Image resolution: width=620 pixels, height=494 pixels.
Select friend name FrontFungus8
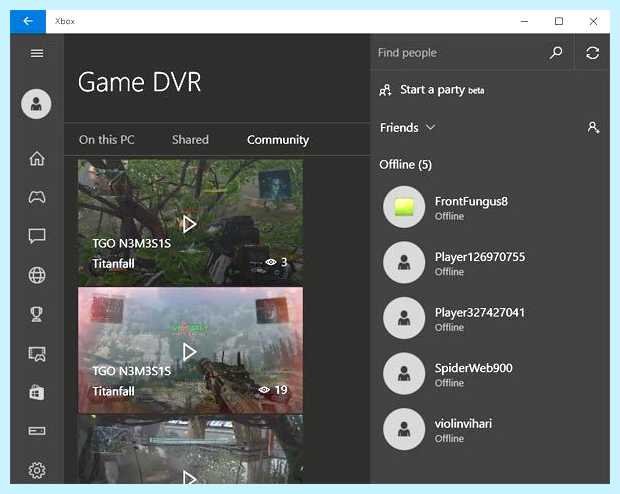coord(471,201)
